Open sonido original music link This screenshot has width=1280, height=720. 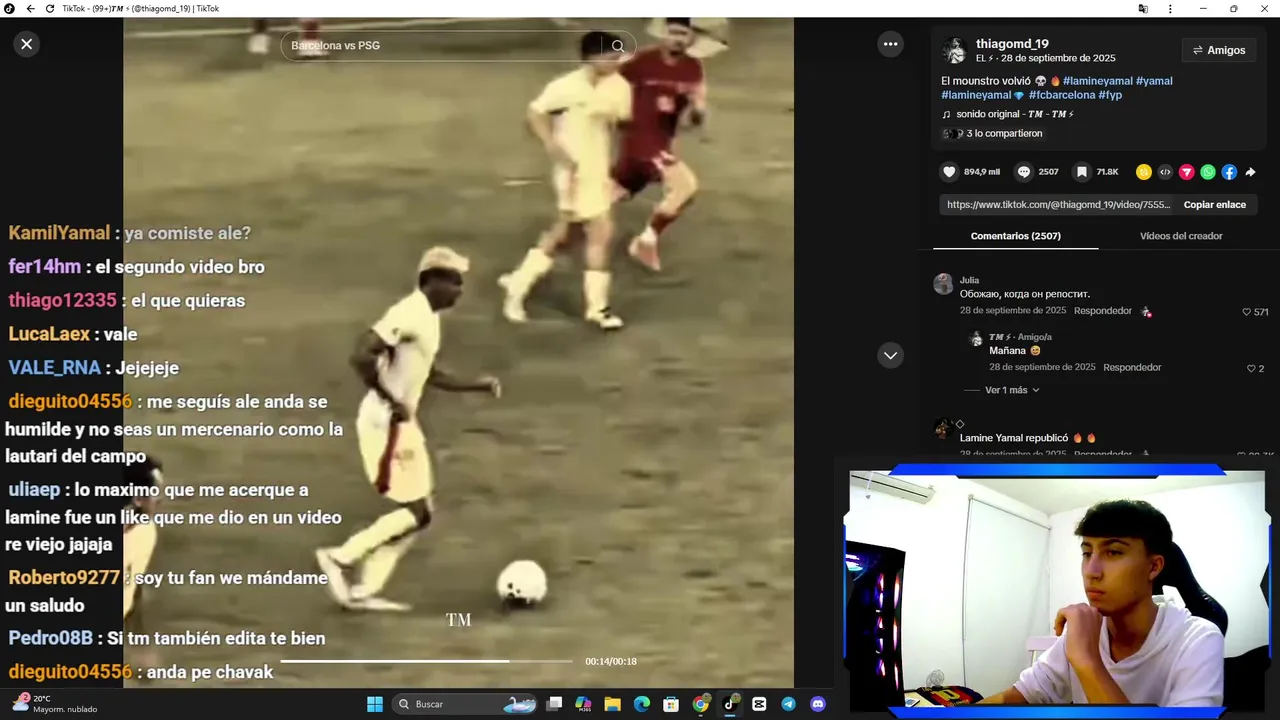click(x=1014, y=114)
